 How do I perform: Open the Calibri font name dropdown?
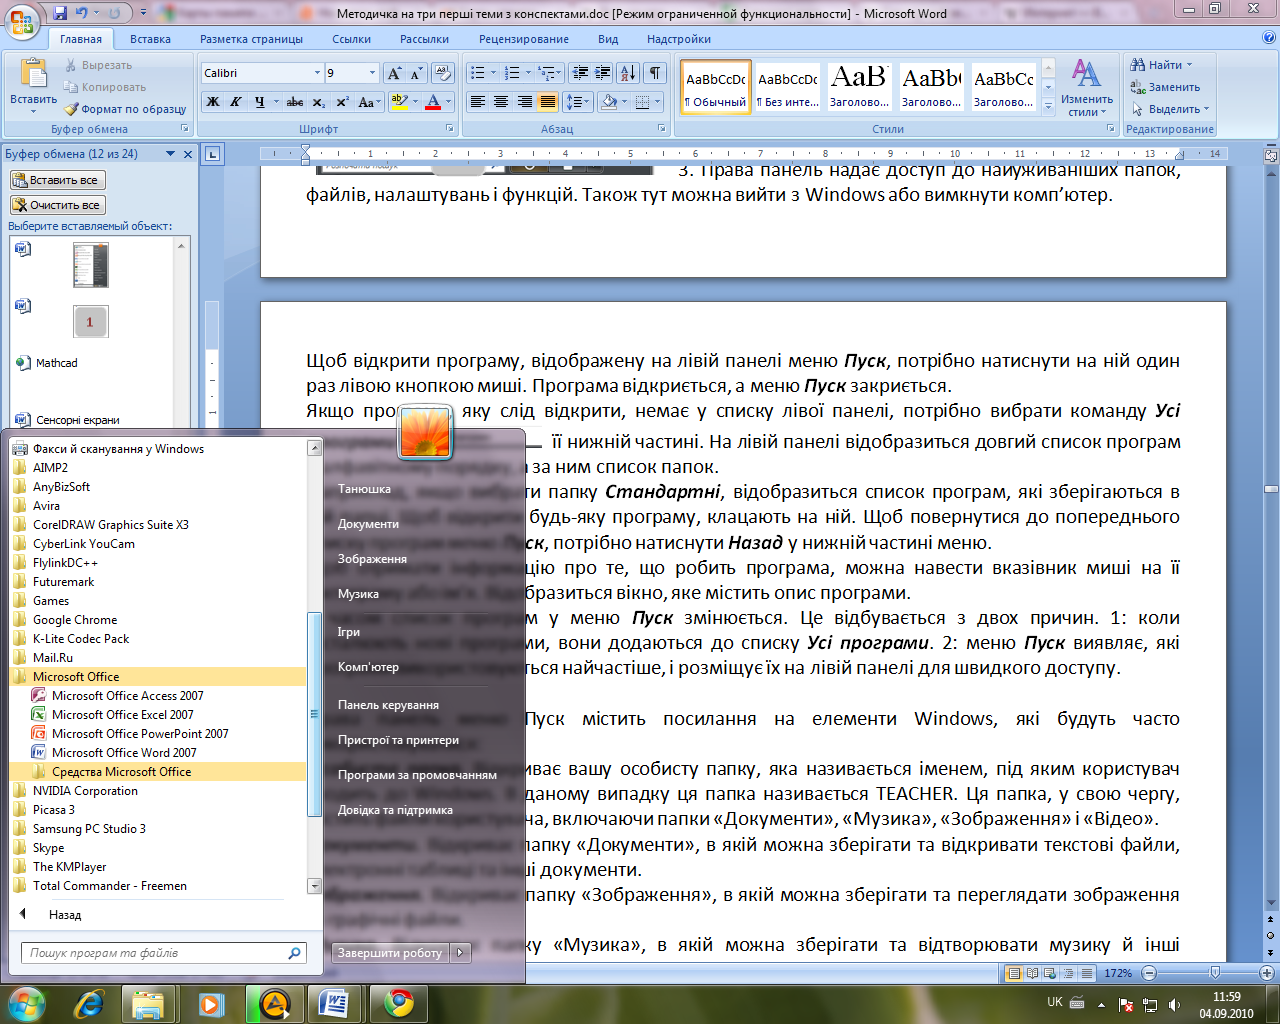pos(317,73)
